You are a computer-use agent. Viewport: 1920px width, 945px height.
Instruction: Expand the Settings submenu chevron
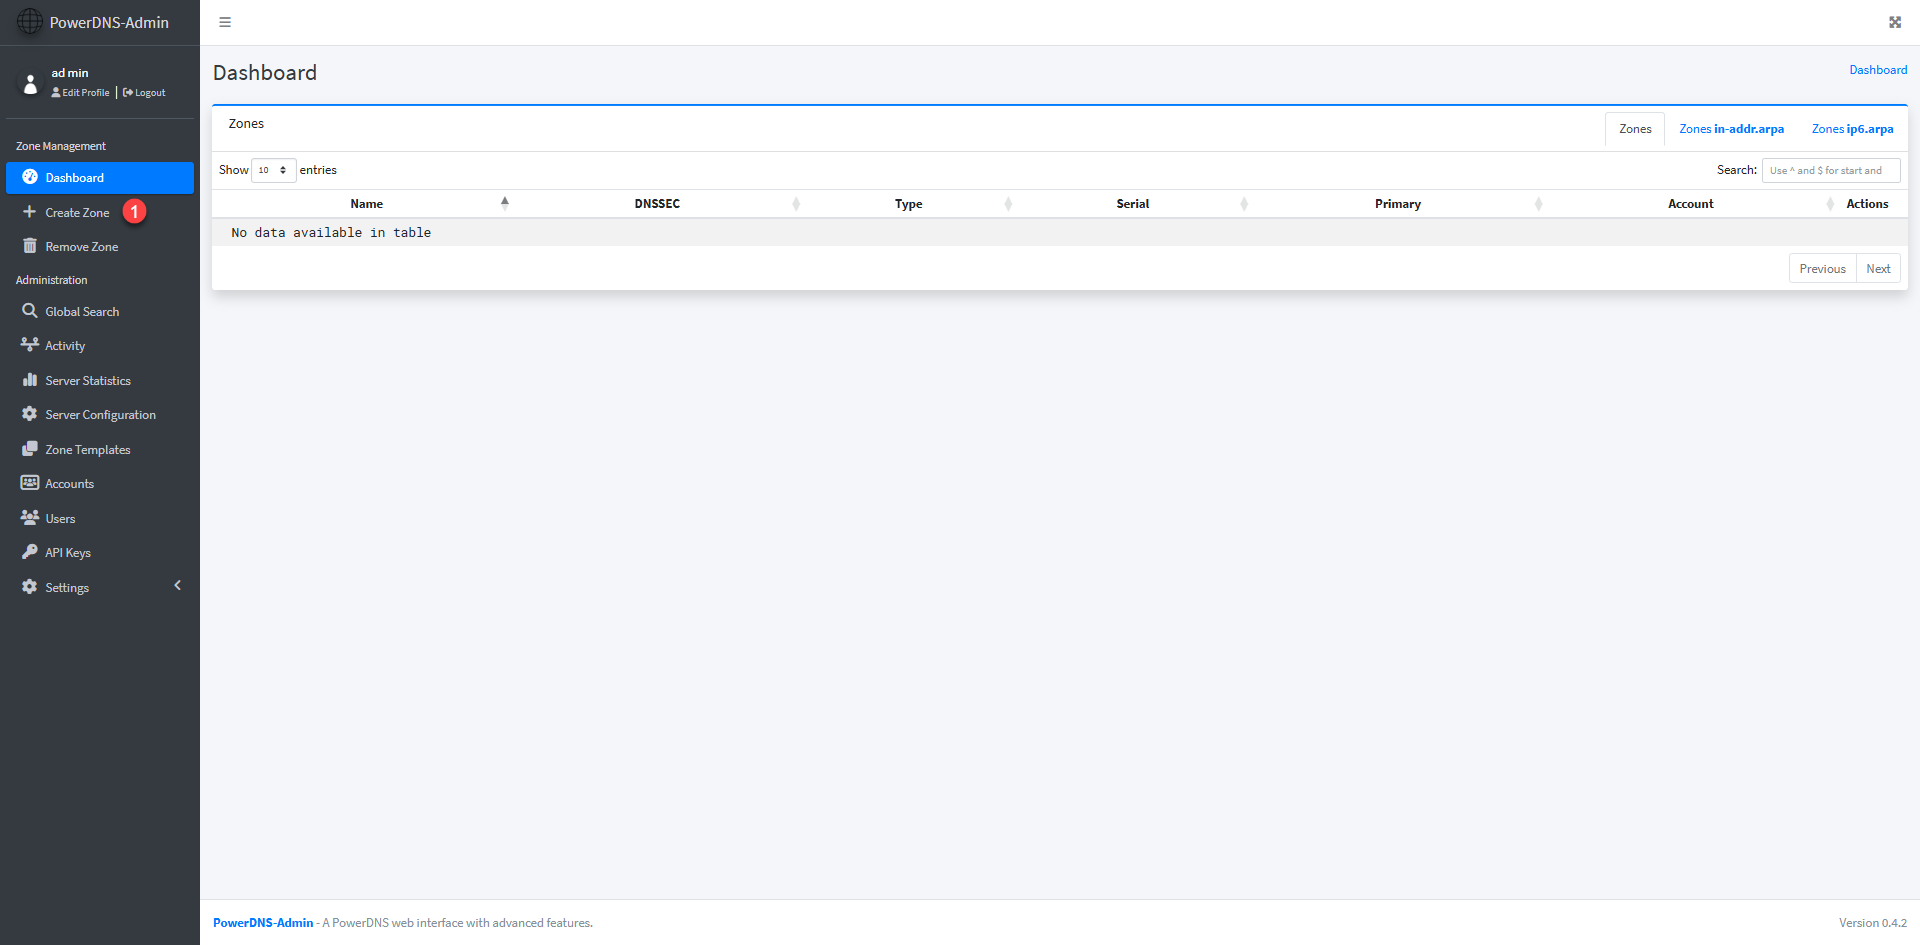[x=178, y=586]
